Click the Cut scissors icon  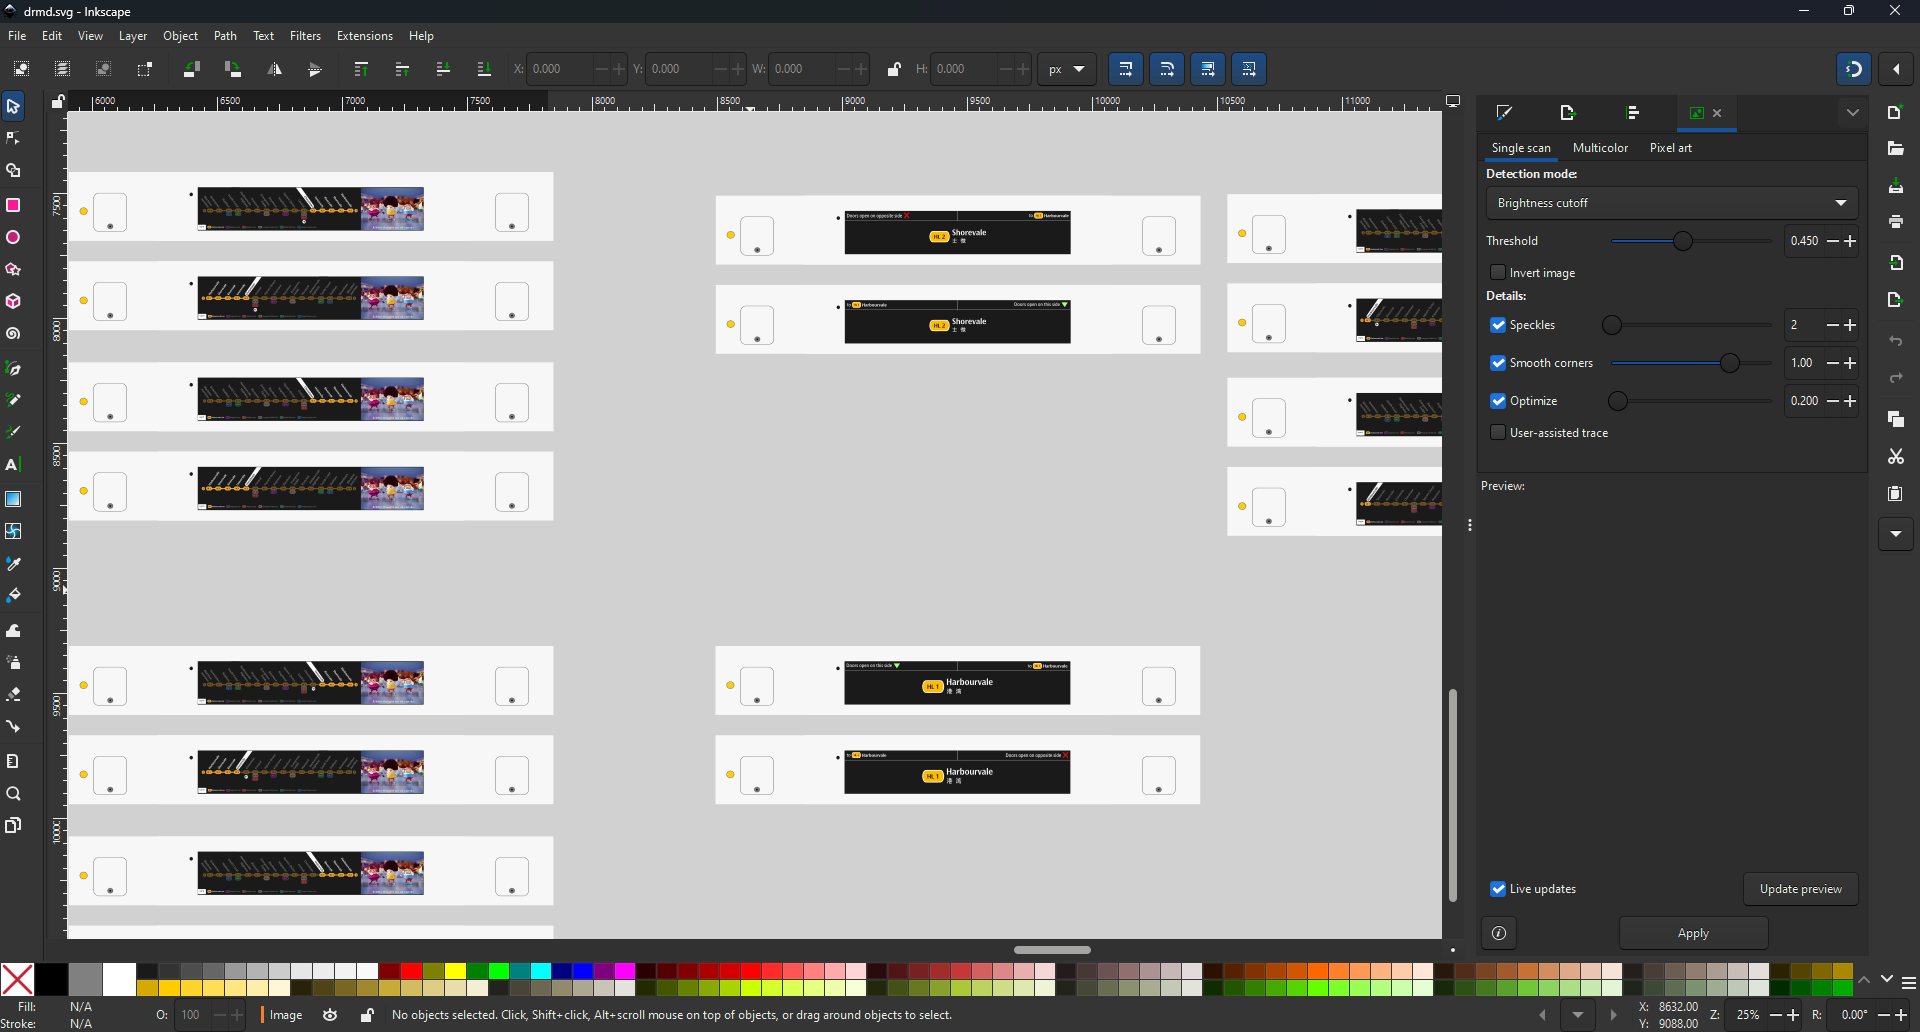coord(1896,457)
